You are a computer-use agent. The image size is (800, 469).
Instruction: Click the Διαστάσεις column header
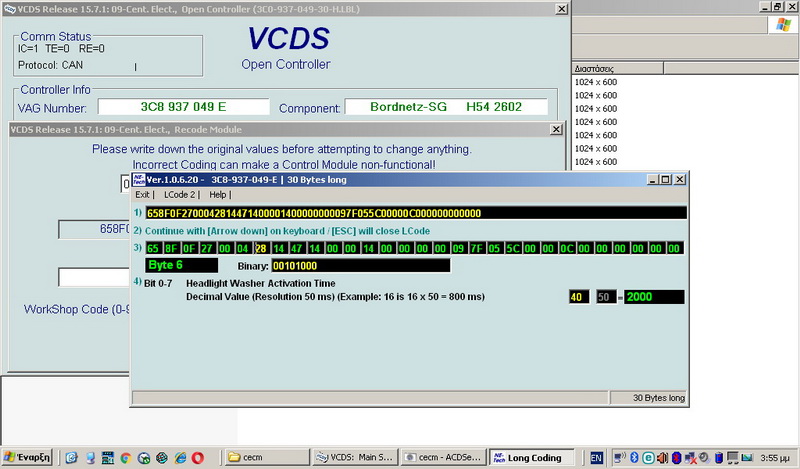[x=617, y=68]
